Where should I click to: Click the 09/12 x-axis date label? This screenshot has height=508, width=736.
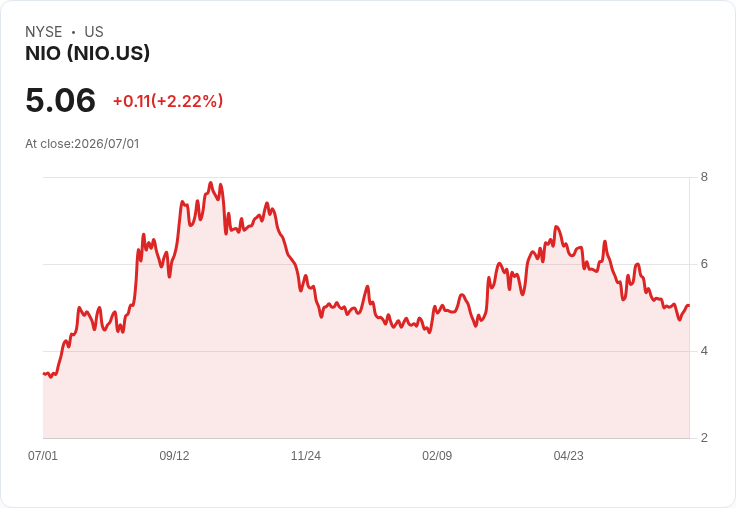pos(174,455)
